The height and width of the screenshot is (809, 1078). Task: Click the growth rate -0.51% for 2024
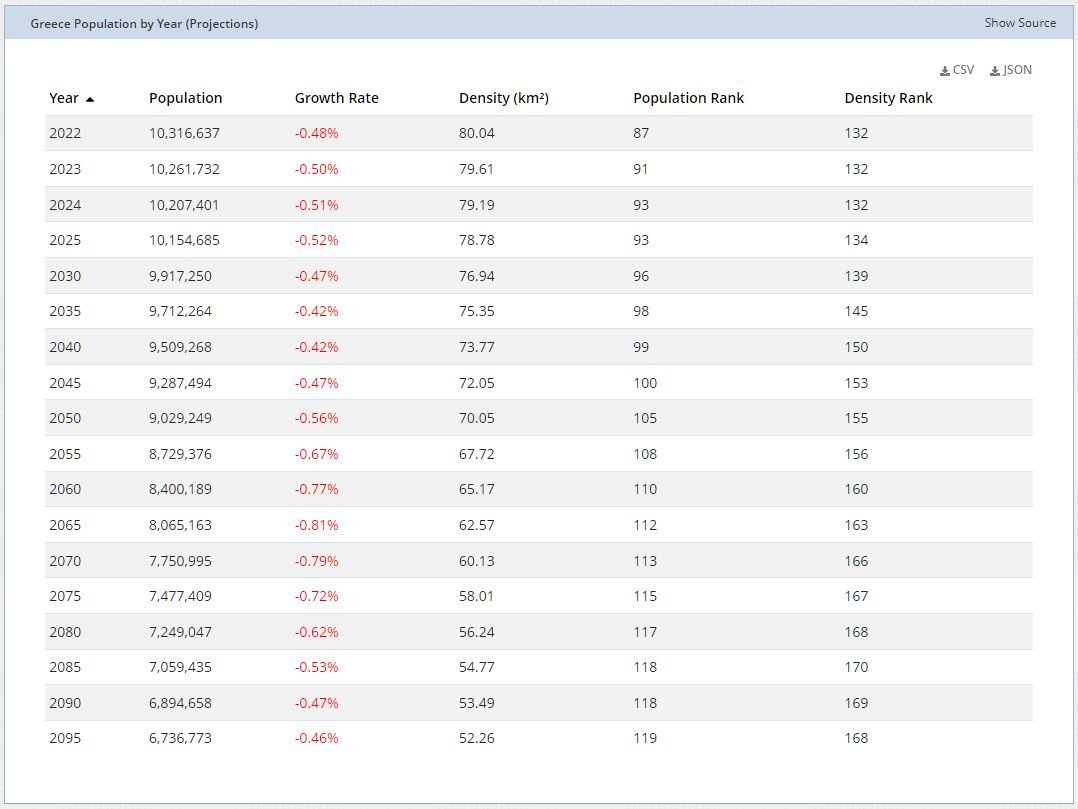[316, 205]
